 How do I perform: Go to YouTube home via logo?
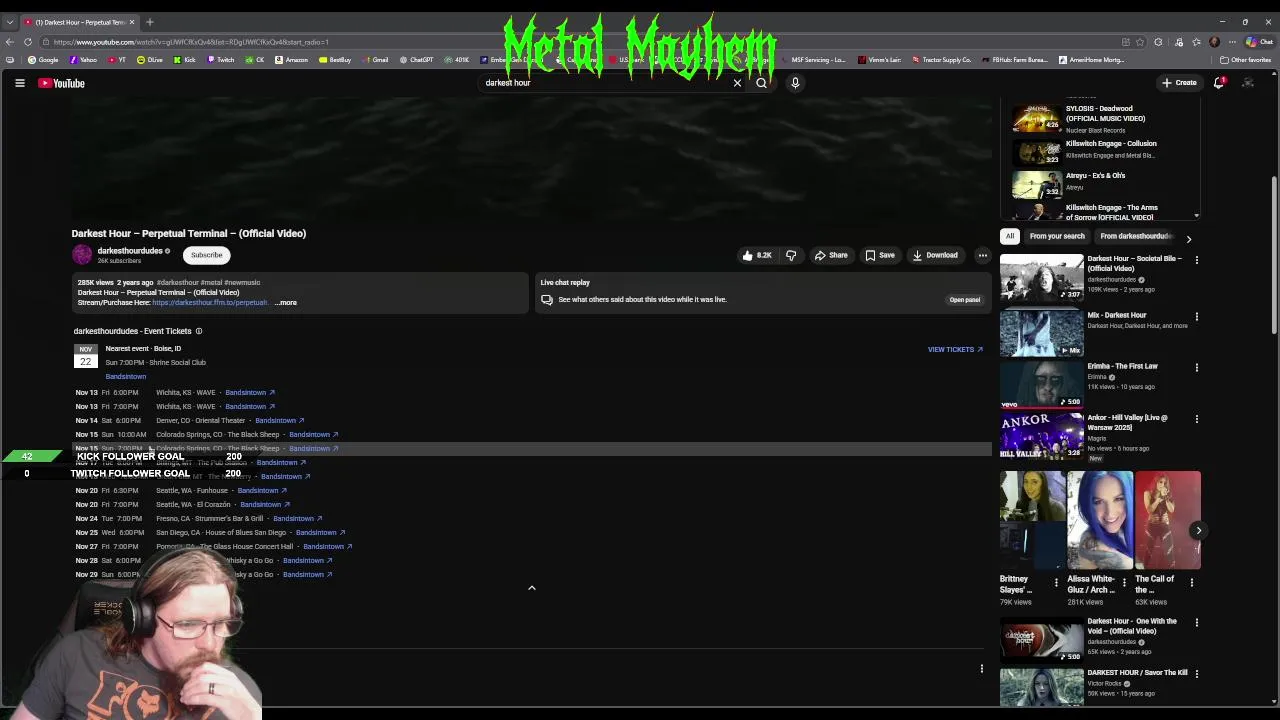coord(62,83)
